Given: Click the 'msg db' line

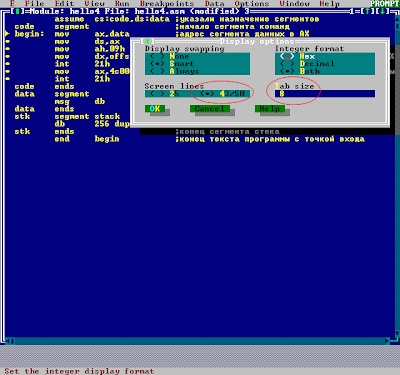Looking at the screenshot, I should pyautogui.click(x=80, y=101).
